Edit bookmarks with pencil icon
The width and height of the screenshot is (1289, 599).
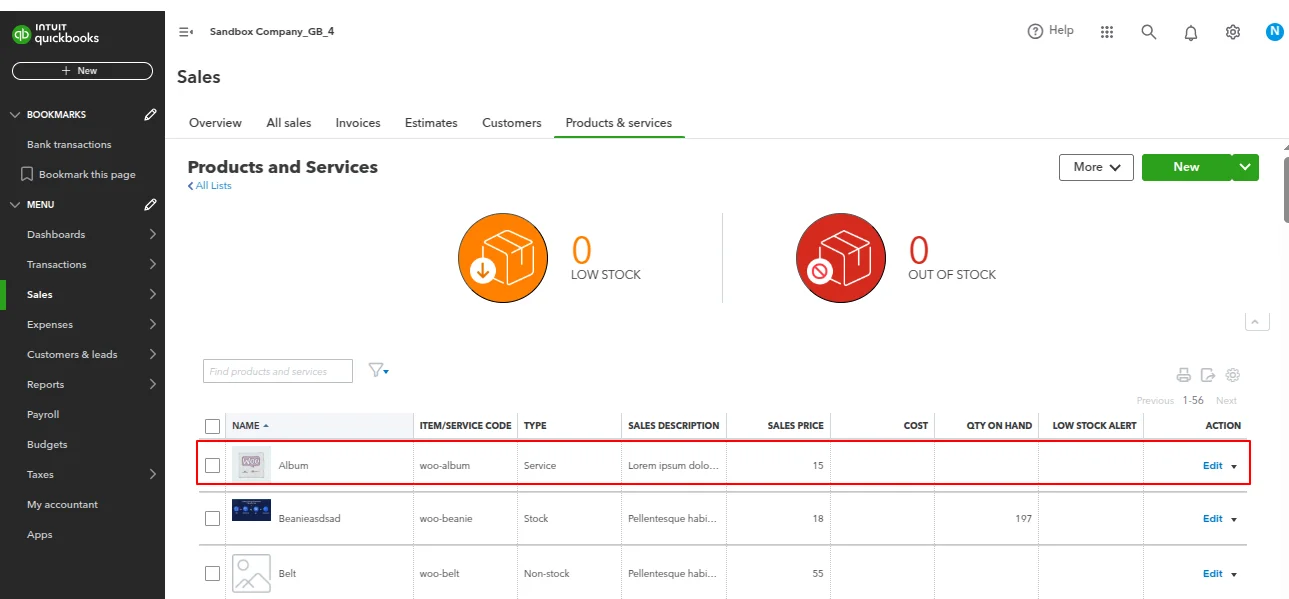click(x=150, y=115)
